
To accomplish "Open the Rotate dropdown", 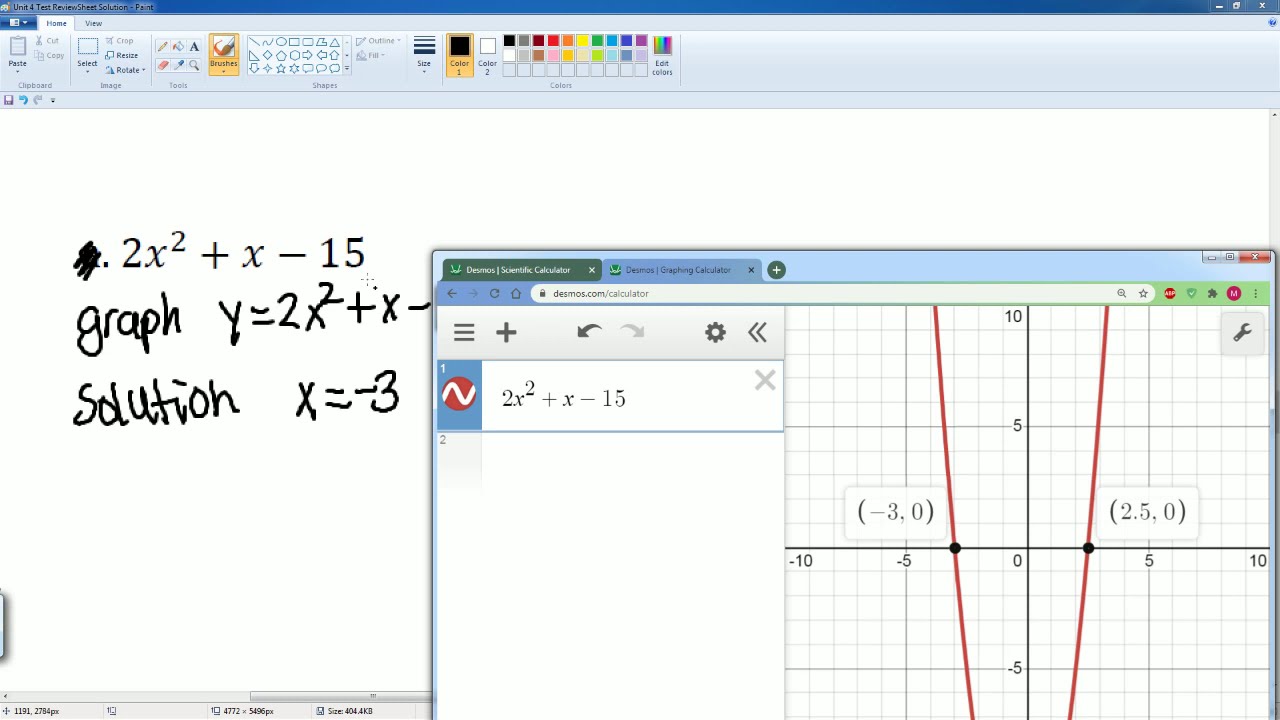I will (126, 70).
